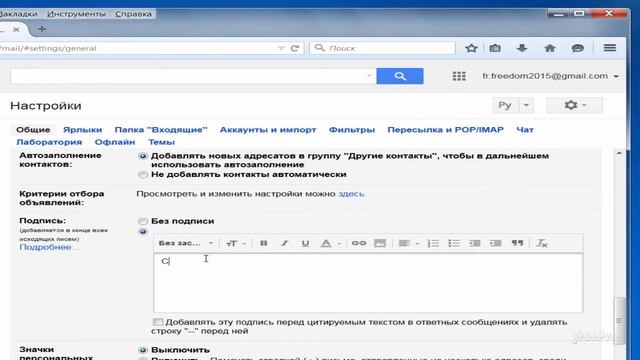Insert an image in the signature
Image resolution: width=640 pixels, height=360 pixels.
coord(380,243)
